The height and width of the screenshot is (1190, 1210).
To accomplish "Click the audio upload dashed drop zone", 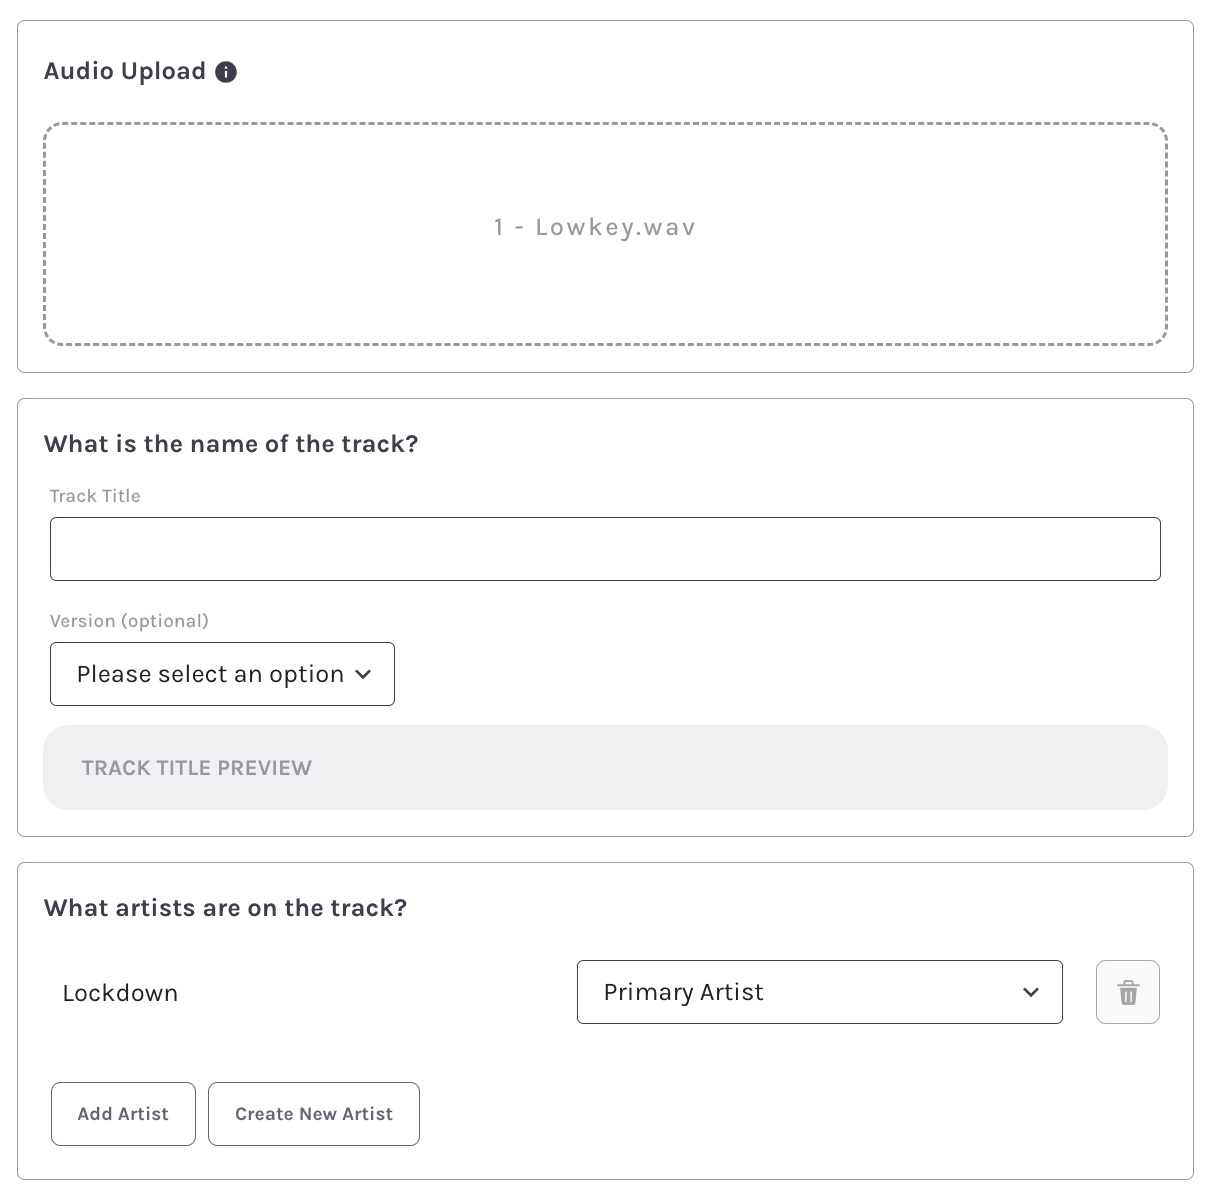I will tap(605, 290).
